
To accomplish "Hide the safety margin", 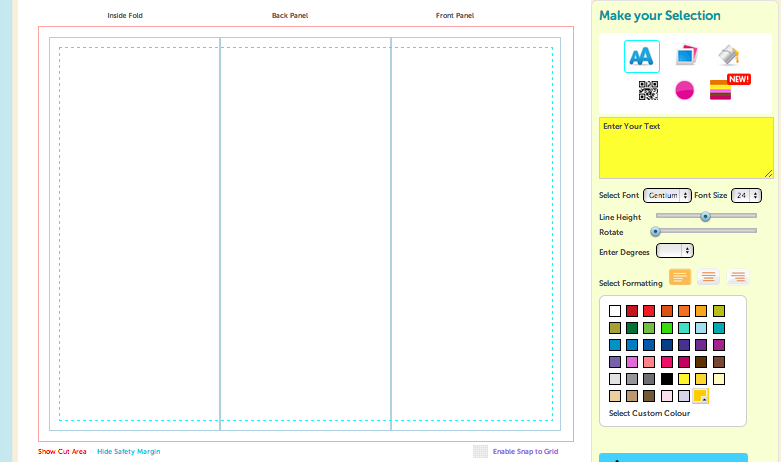I will [128, 452].
